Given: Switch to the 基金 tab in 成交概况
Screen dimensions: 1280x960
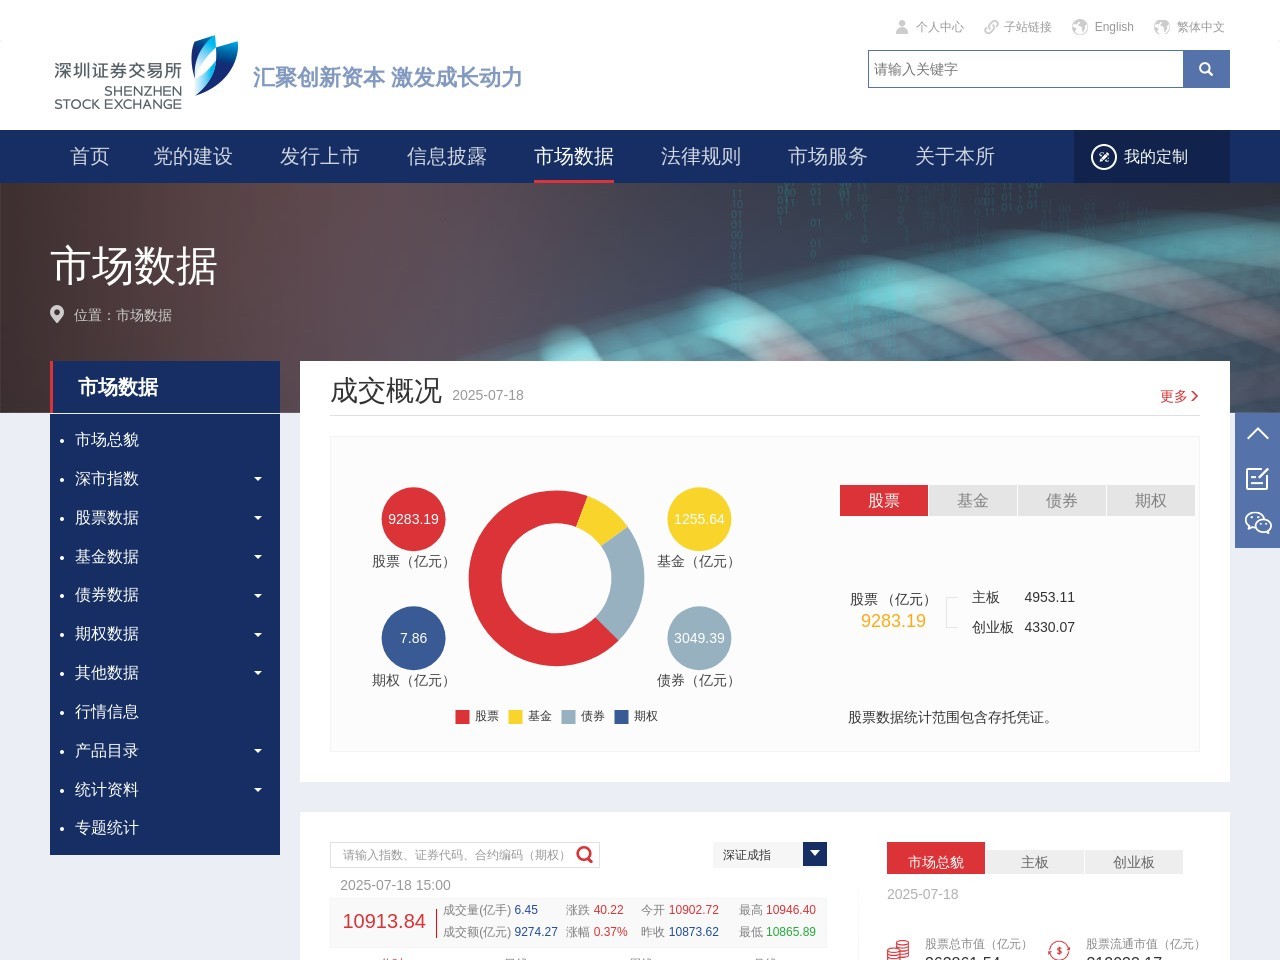Looking at the screenshot, I should click(973, 501).
